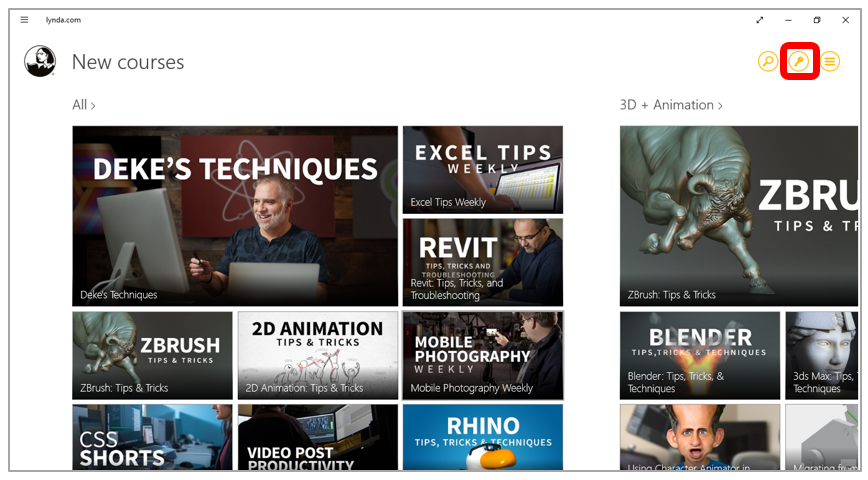Open the small ZBrush Tips & Tricks tile
868x480 pixels.
click(152, 355)
